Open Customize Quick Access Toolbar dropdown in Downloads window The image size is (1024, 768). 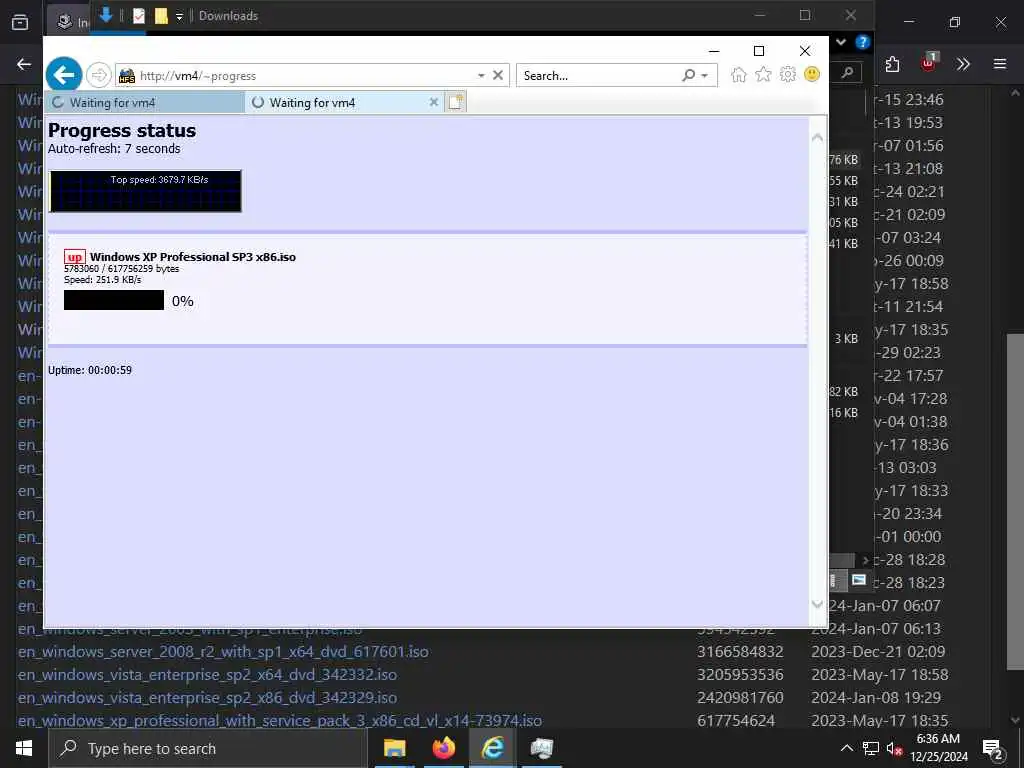[x=179, y=16]
